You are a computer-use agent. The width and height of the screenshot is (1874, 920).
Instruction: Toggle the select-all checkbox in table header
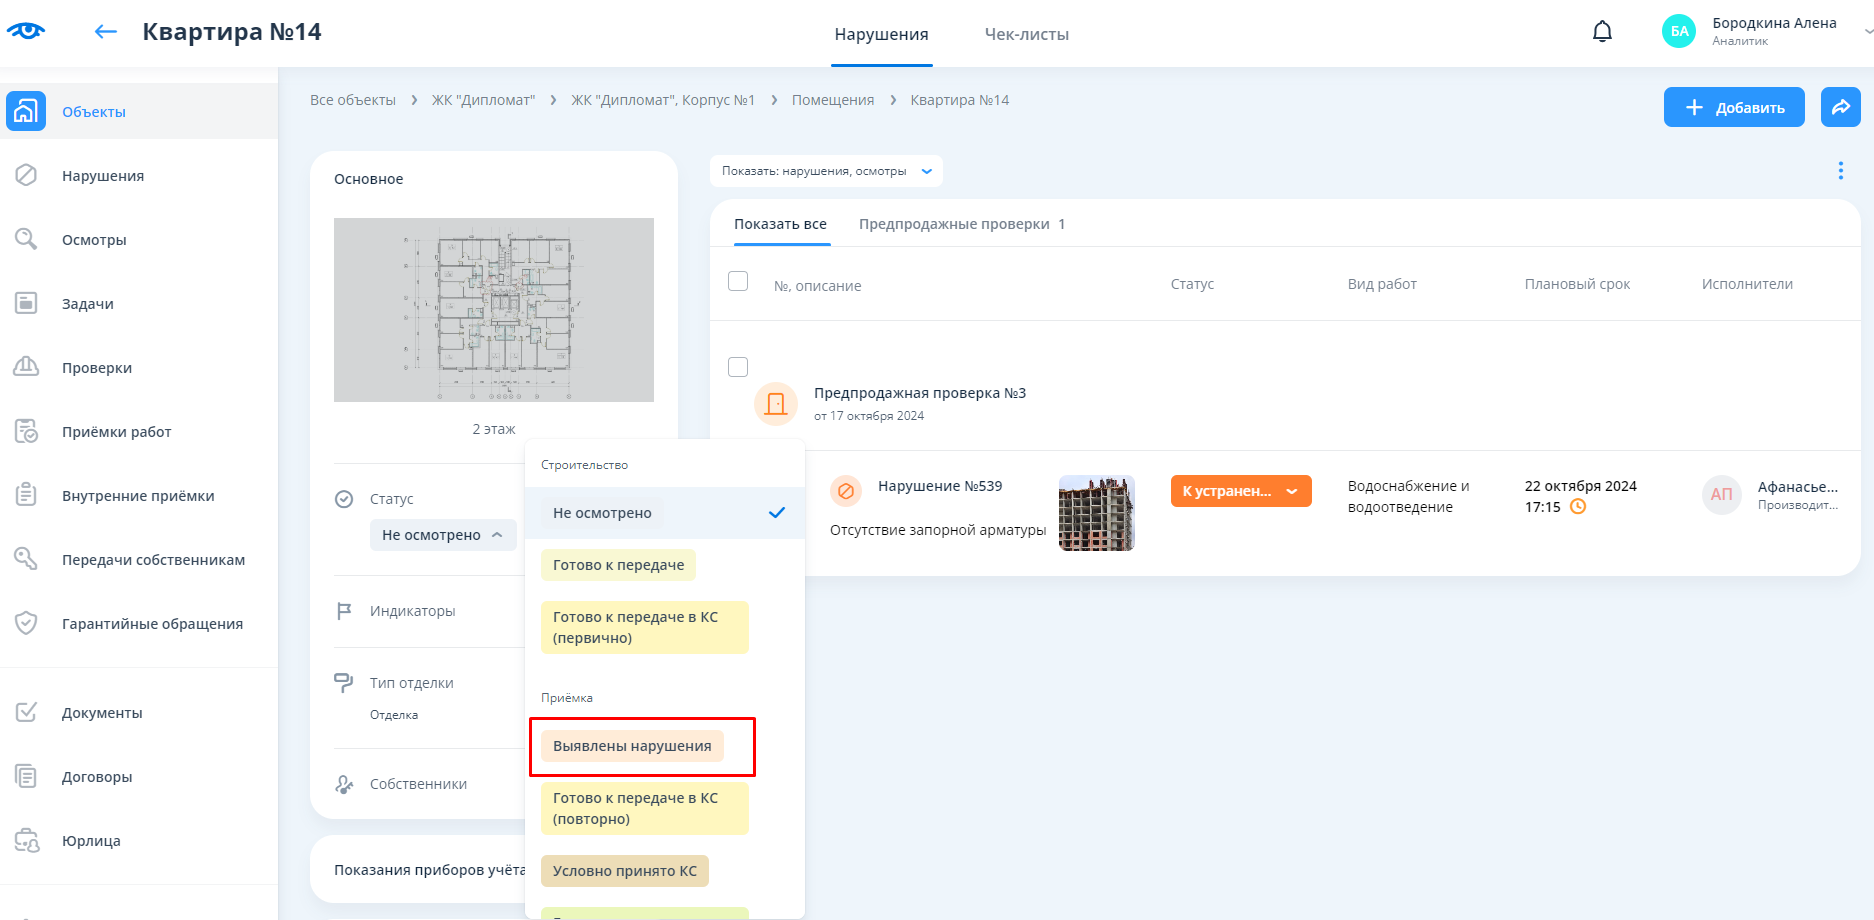point(738,282)
